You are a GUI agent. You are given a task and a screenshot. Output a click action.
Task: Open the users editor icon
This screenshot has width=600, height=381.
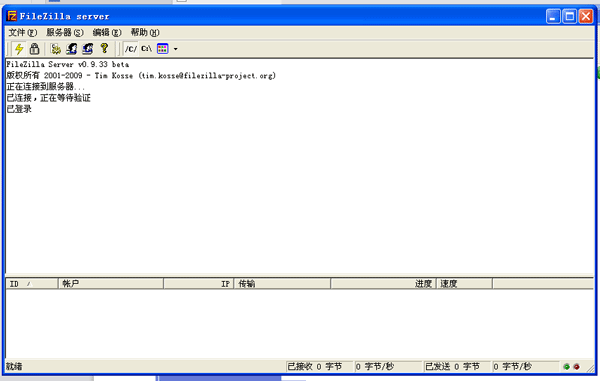(72, 49)
